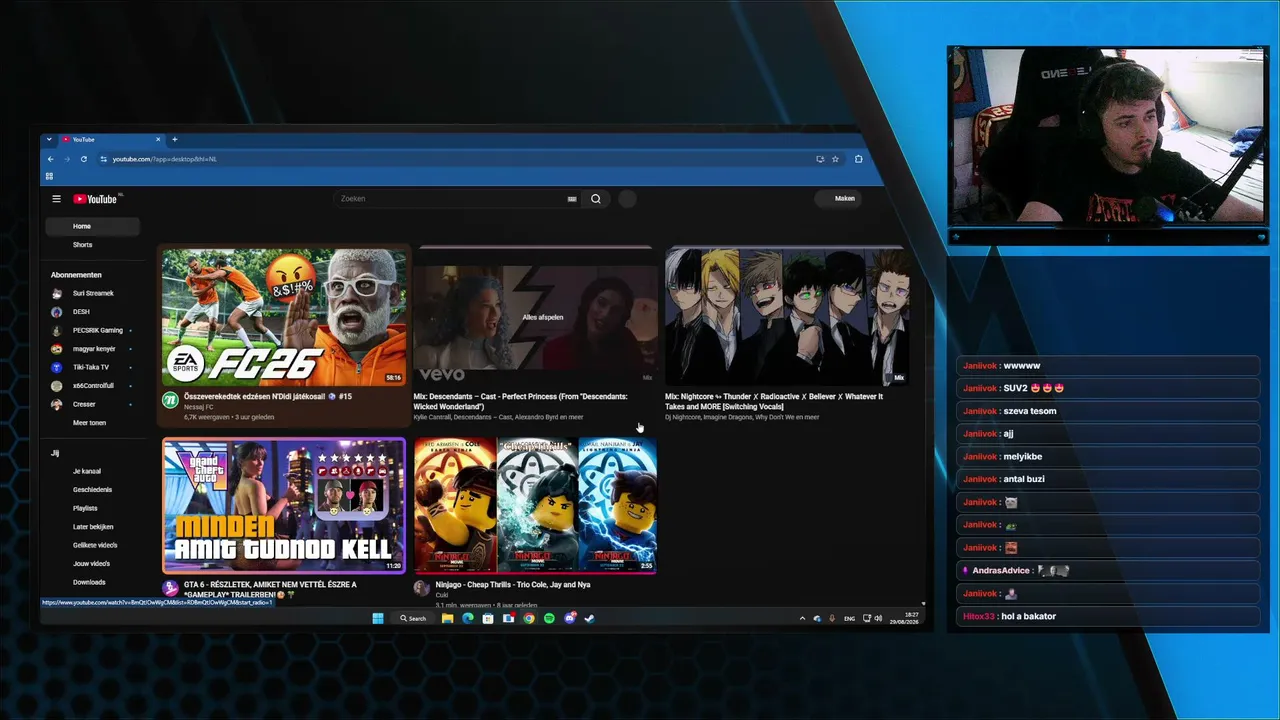Click ENG language indicator in taskbar
1280x720 pixels.
coord(849,618)
